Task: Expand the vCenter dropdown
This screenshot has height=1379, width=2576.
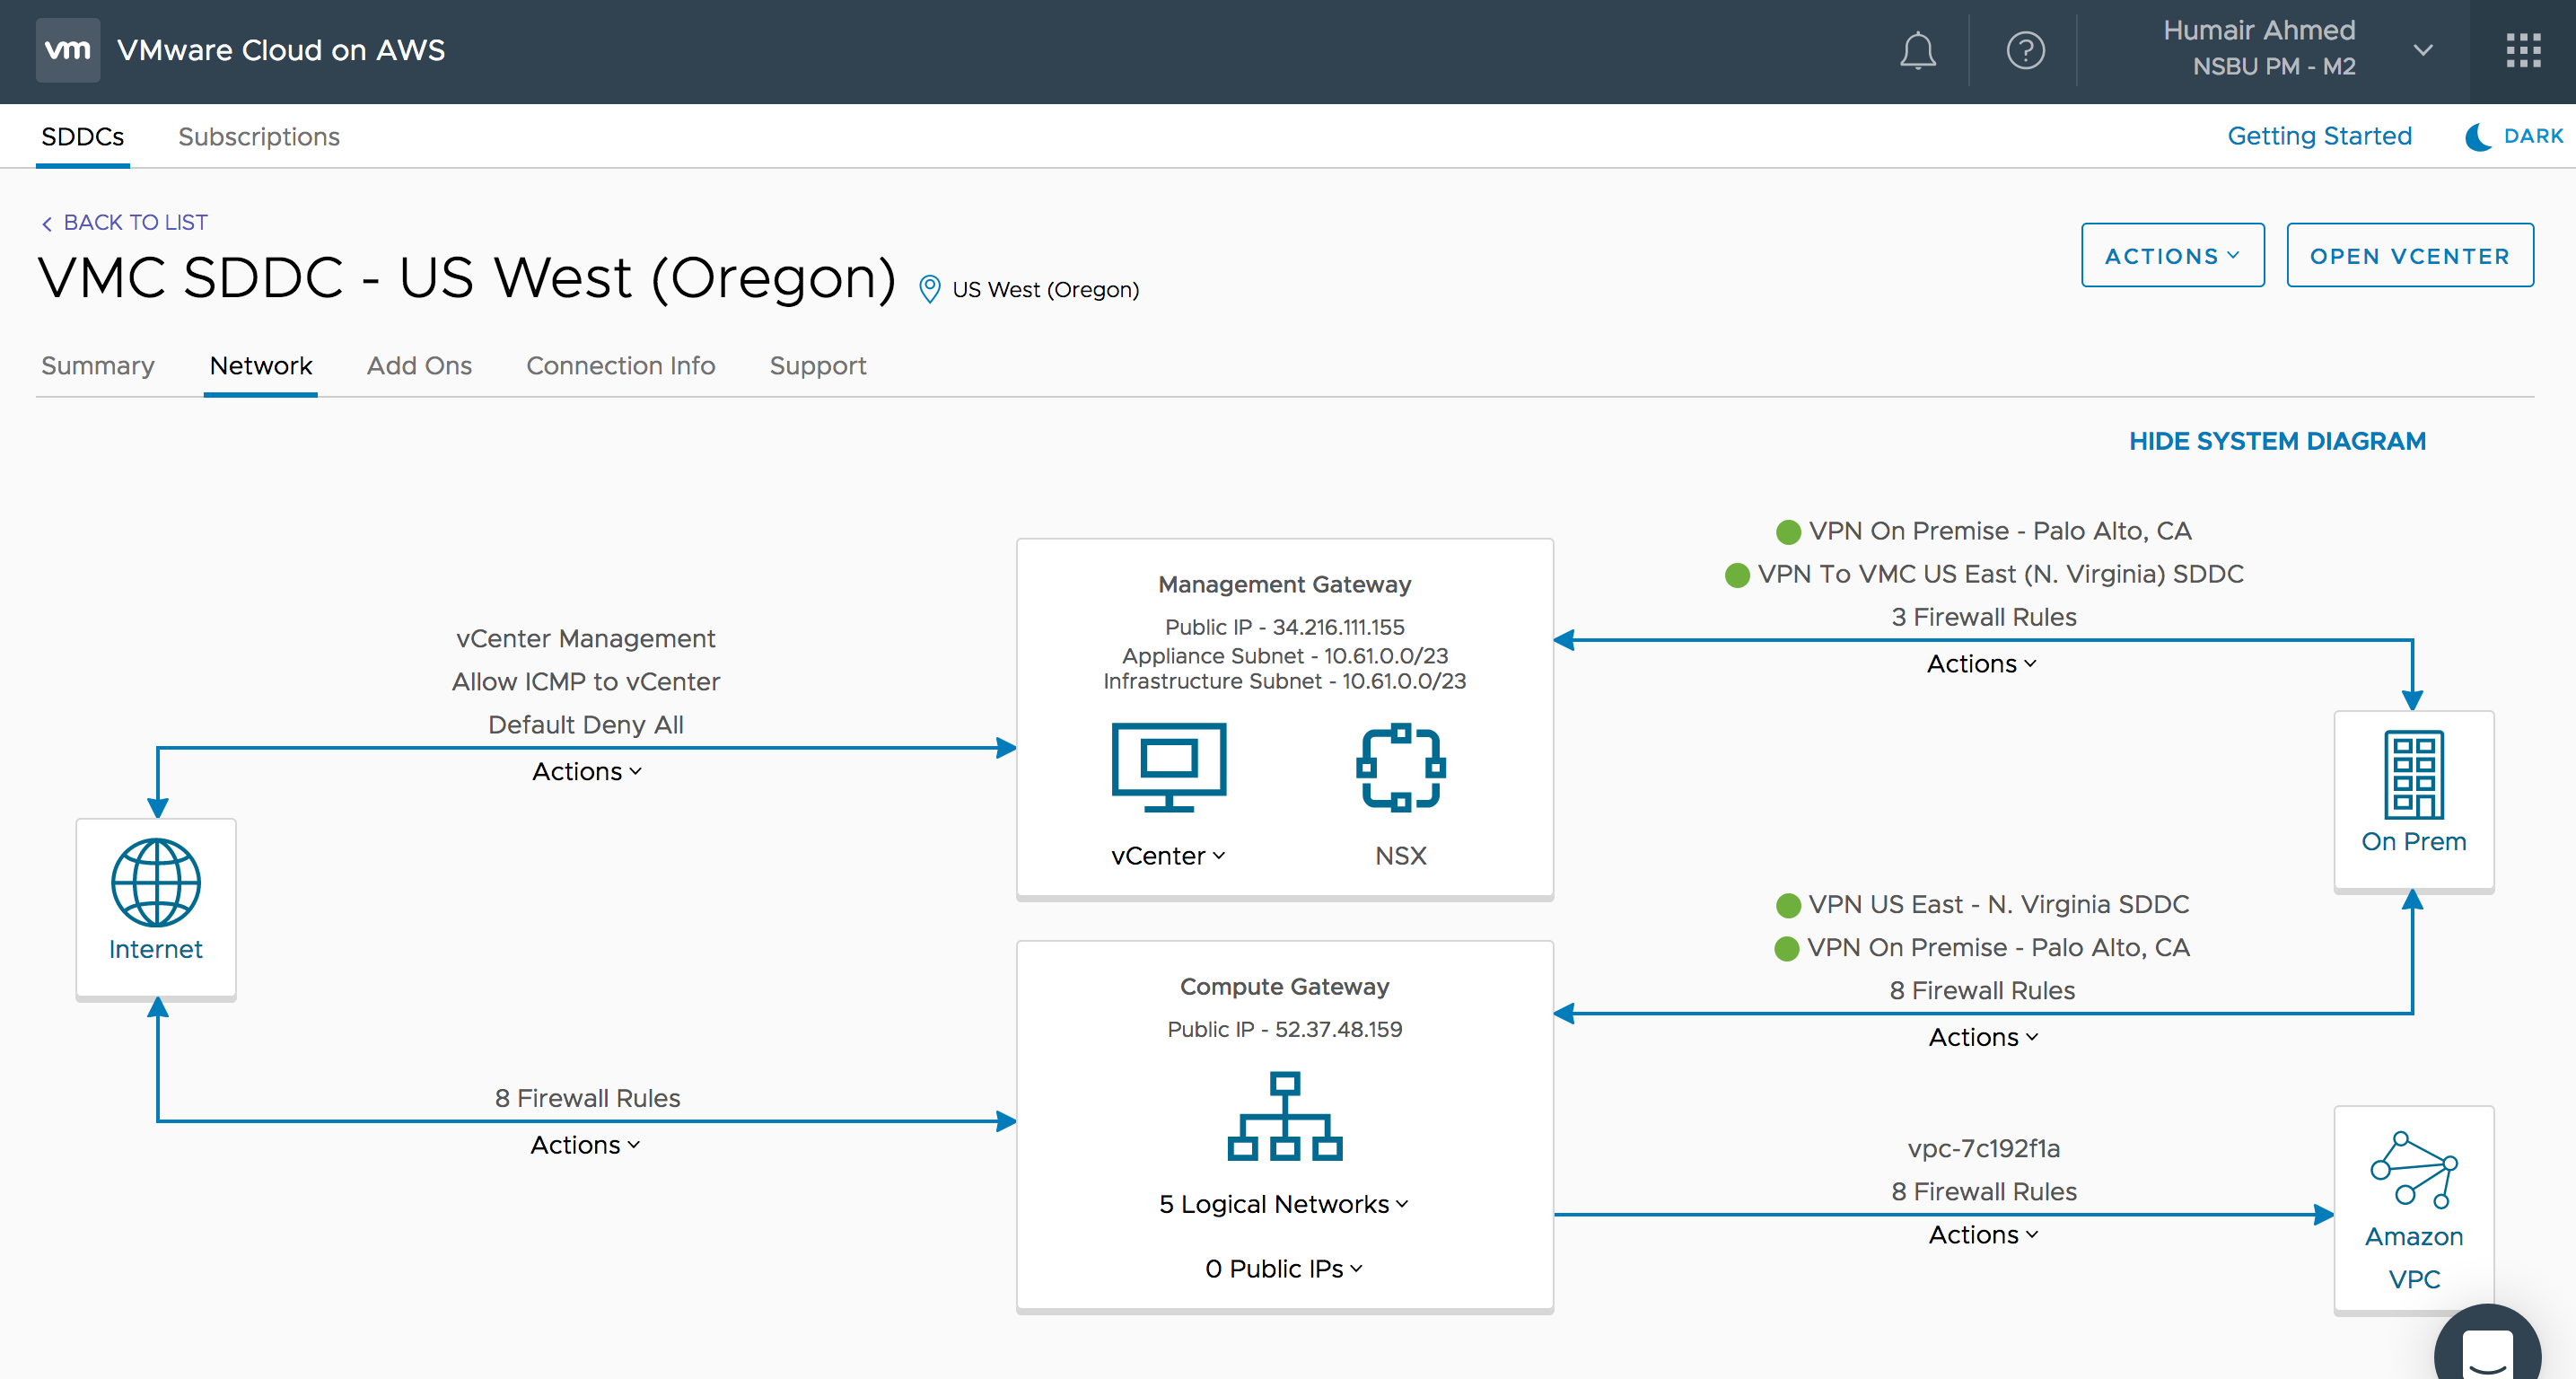Action: point(1168,856)
